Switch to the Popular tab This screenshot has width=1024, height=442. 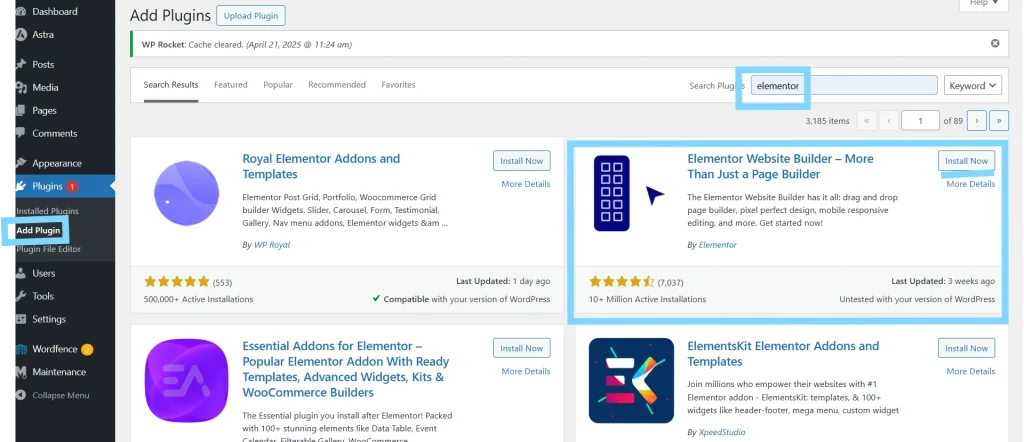[x=278, y=85]
